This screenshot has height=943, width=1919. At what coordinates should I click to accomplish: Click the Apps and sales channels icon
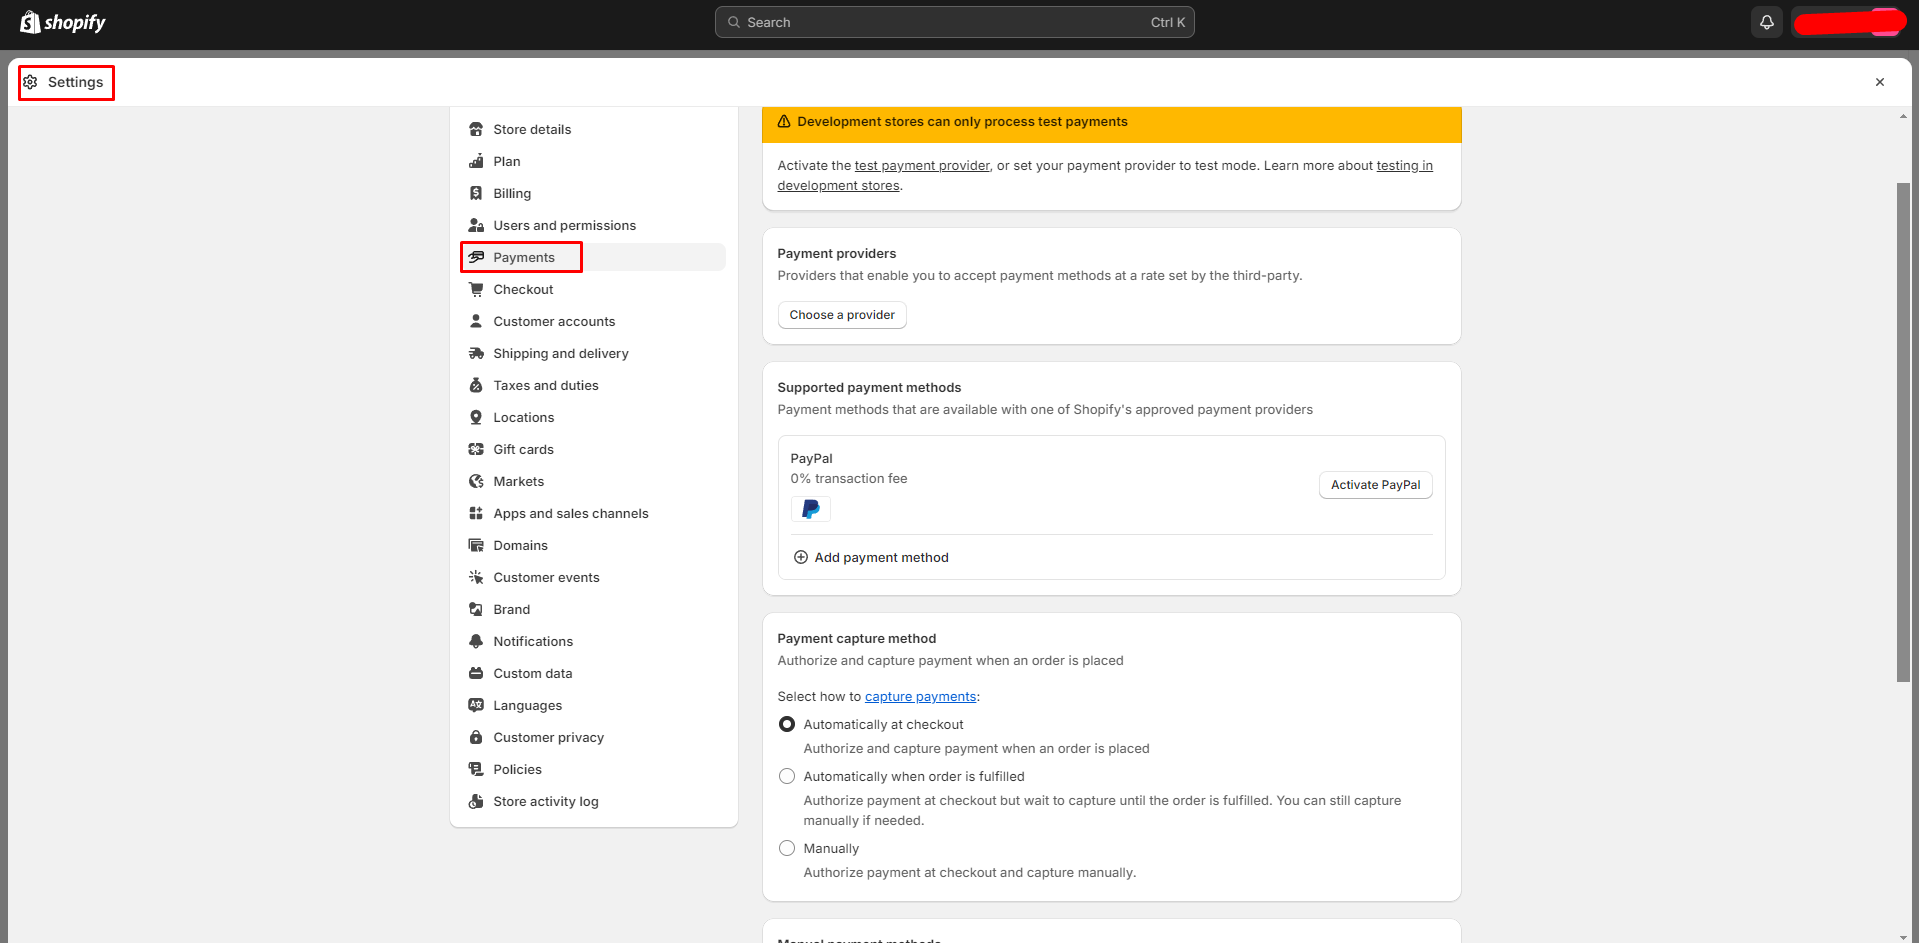476,513
